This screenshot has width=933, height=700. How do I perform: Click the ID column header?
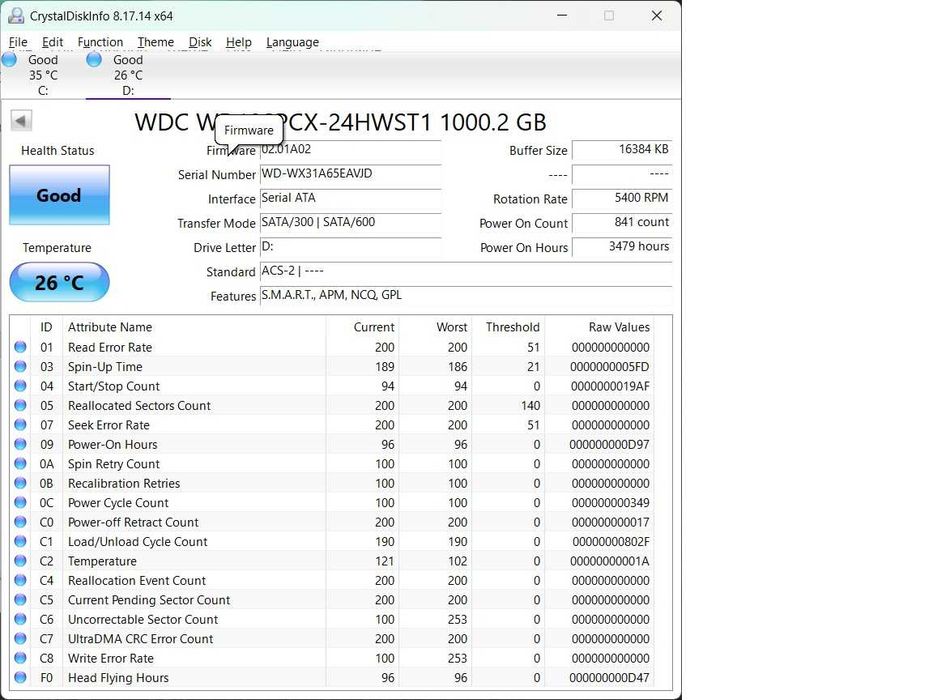point(46,327)
